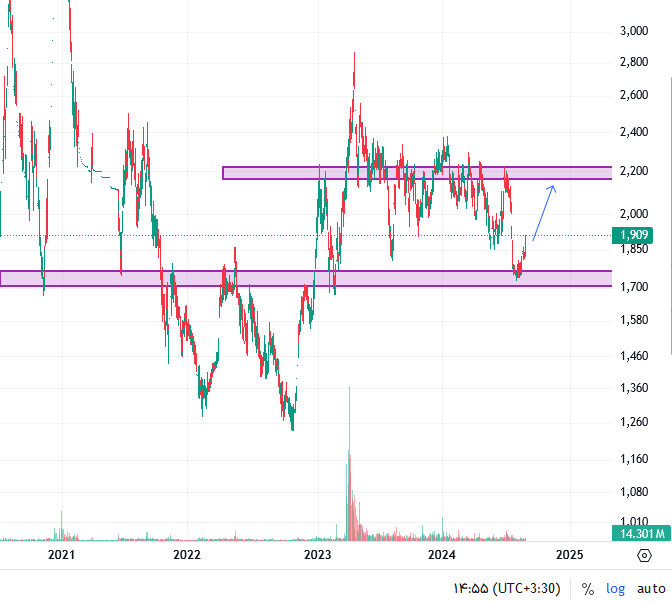Viewport: 672px width, 602px height.
Task: Click the 2021 date label on time axis
Action: 61,555
